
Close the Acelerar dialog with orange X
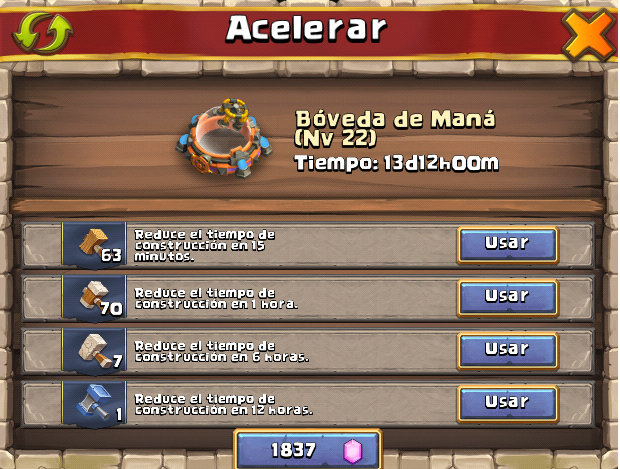[589, 35]
